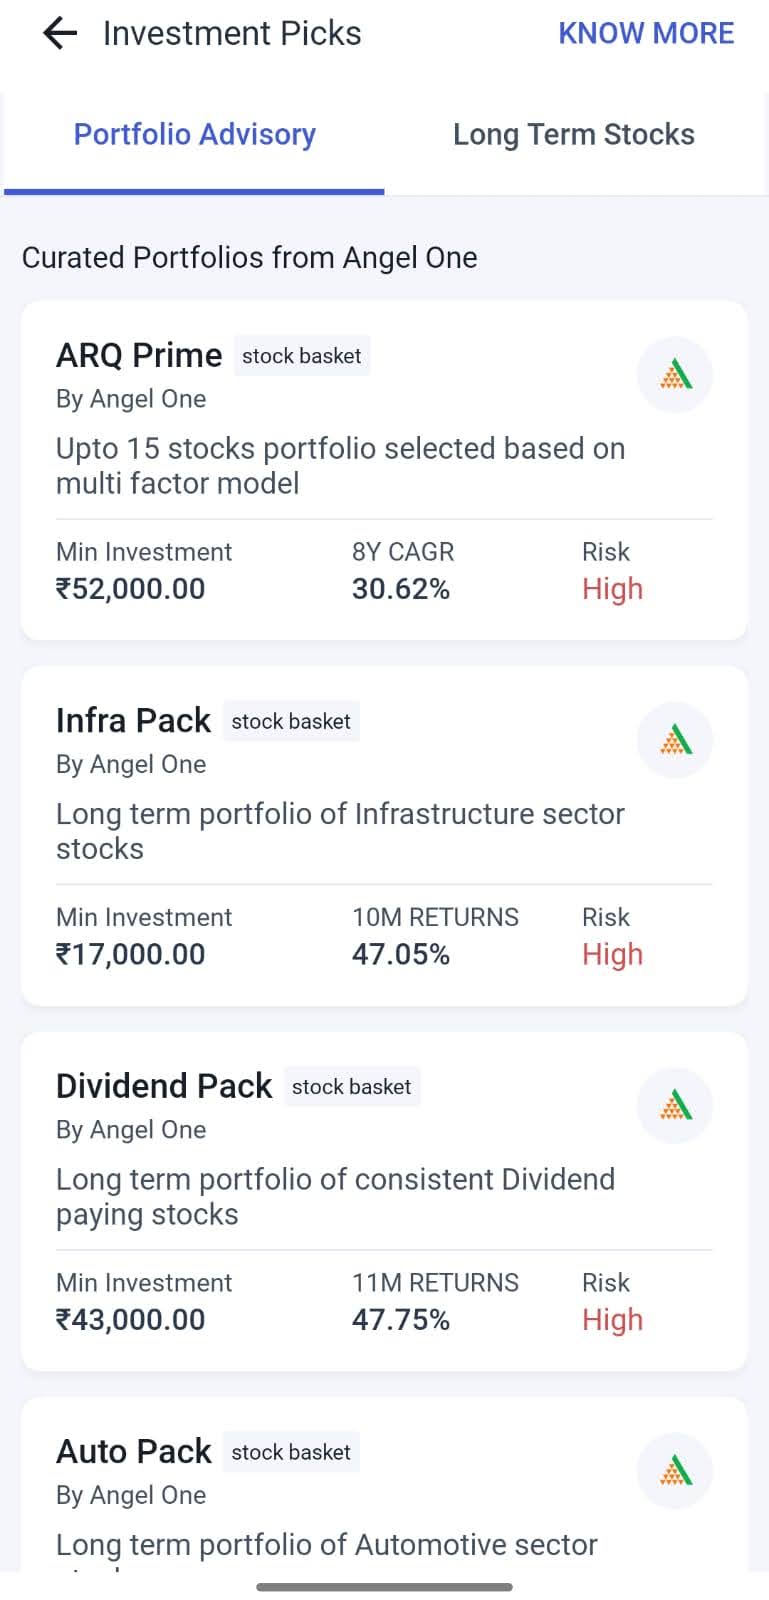The image size is (769, 1600).
Task: Tap the 10M RETURNS 47.05% value
Action: click(x=400, y=954)
